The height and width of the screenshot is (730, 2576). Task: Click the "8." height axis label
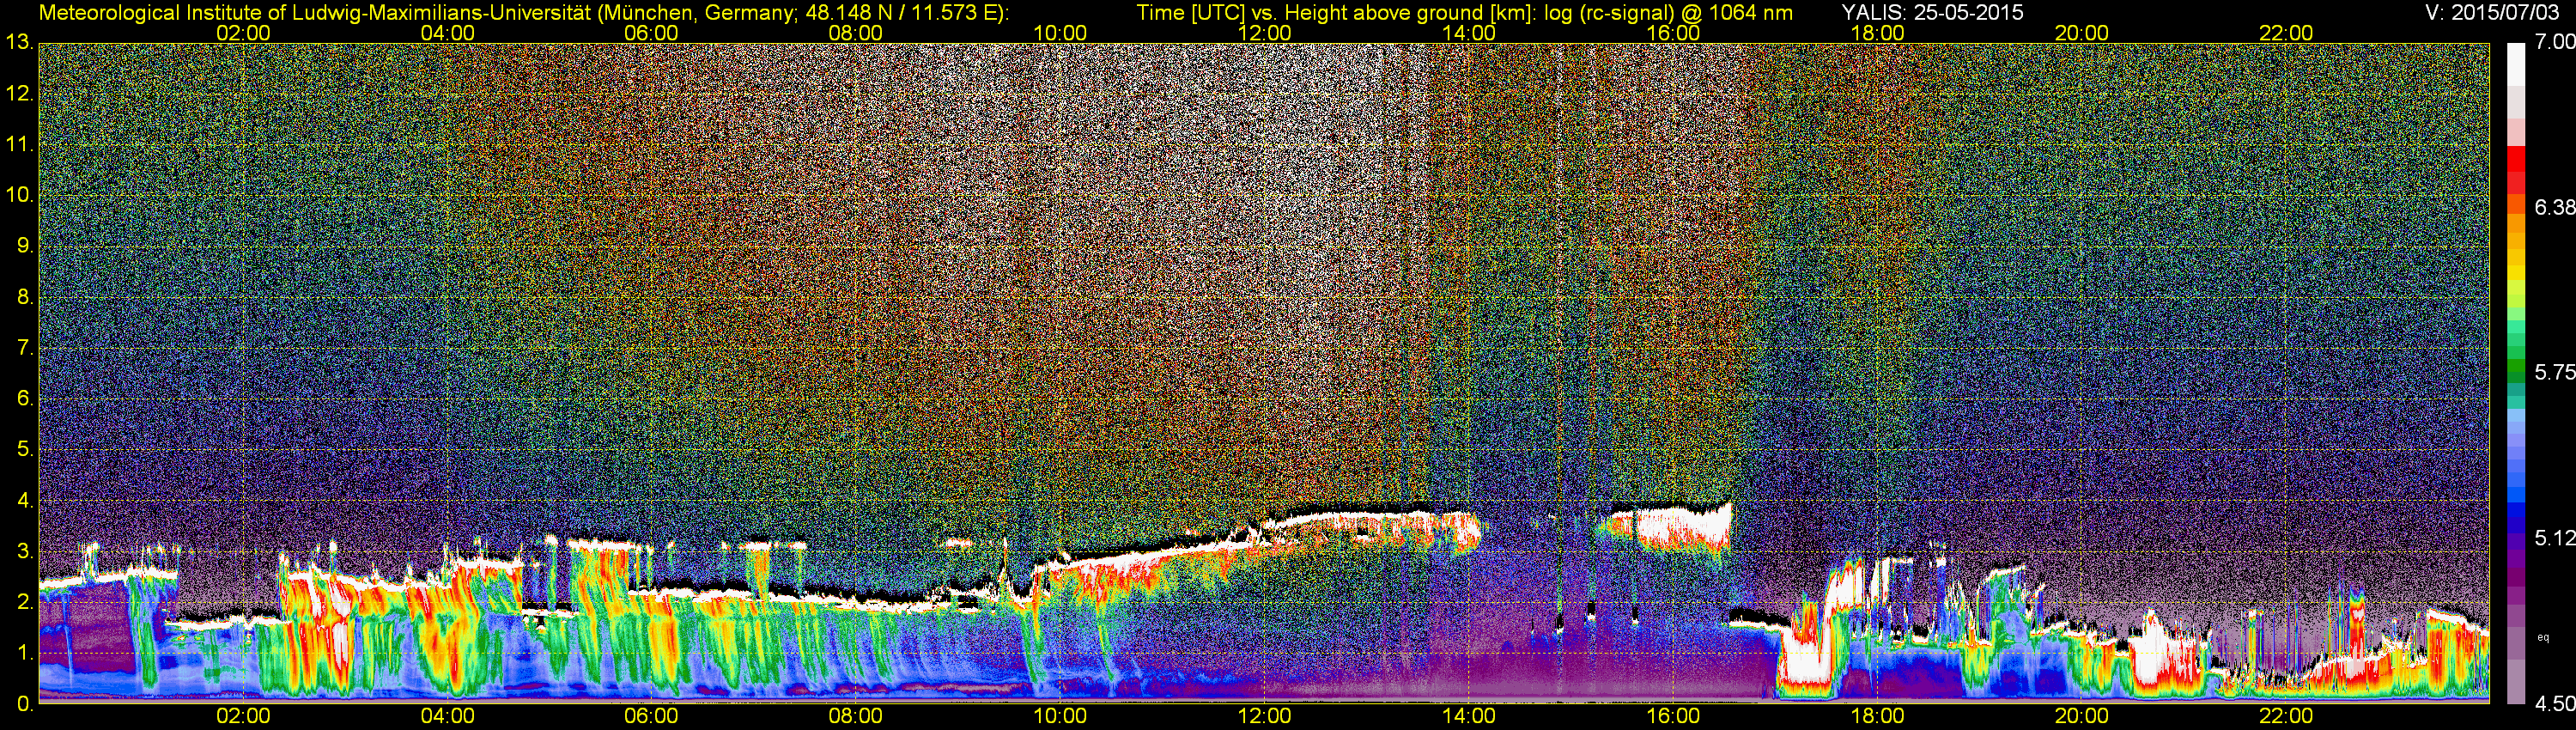25,297
